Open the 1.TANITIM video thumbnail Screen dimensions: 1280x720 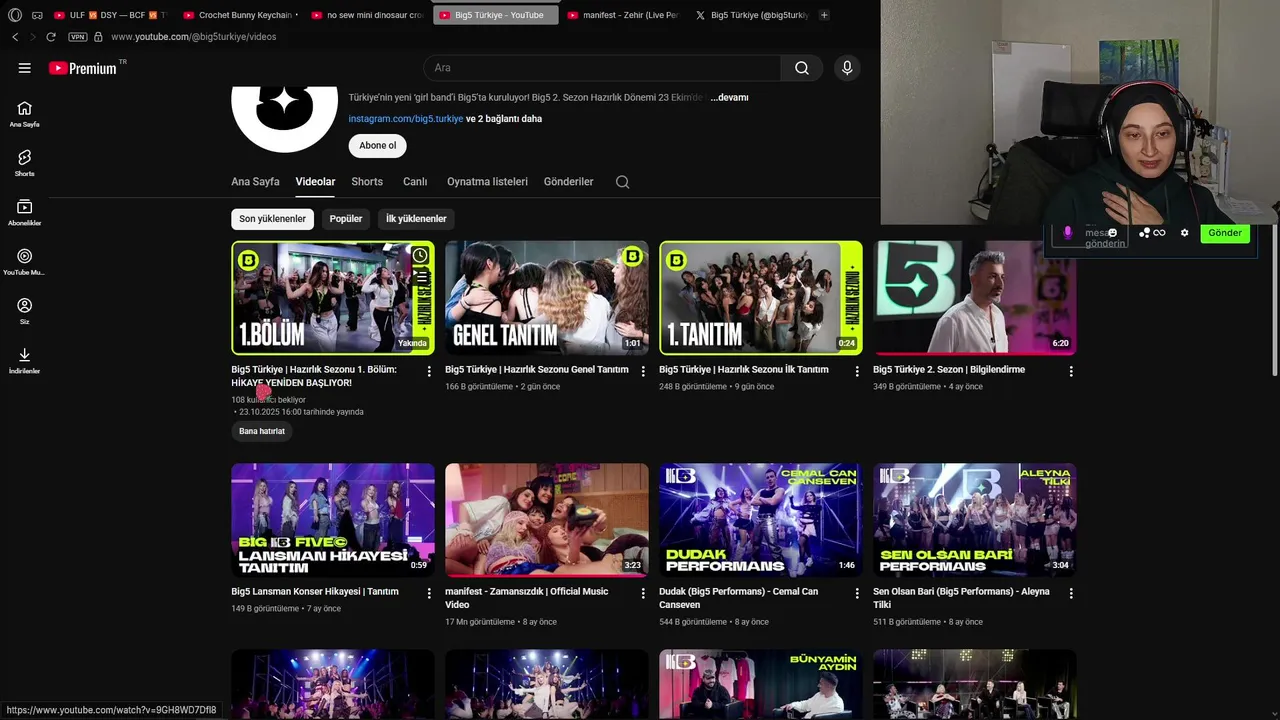(761, 297)
